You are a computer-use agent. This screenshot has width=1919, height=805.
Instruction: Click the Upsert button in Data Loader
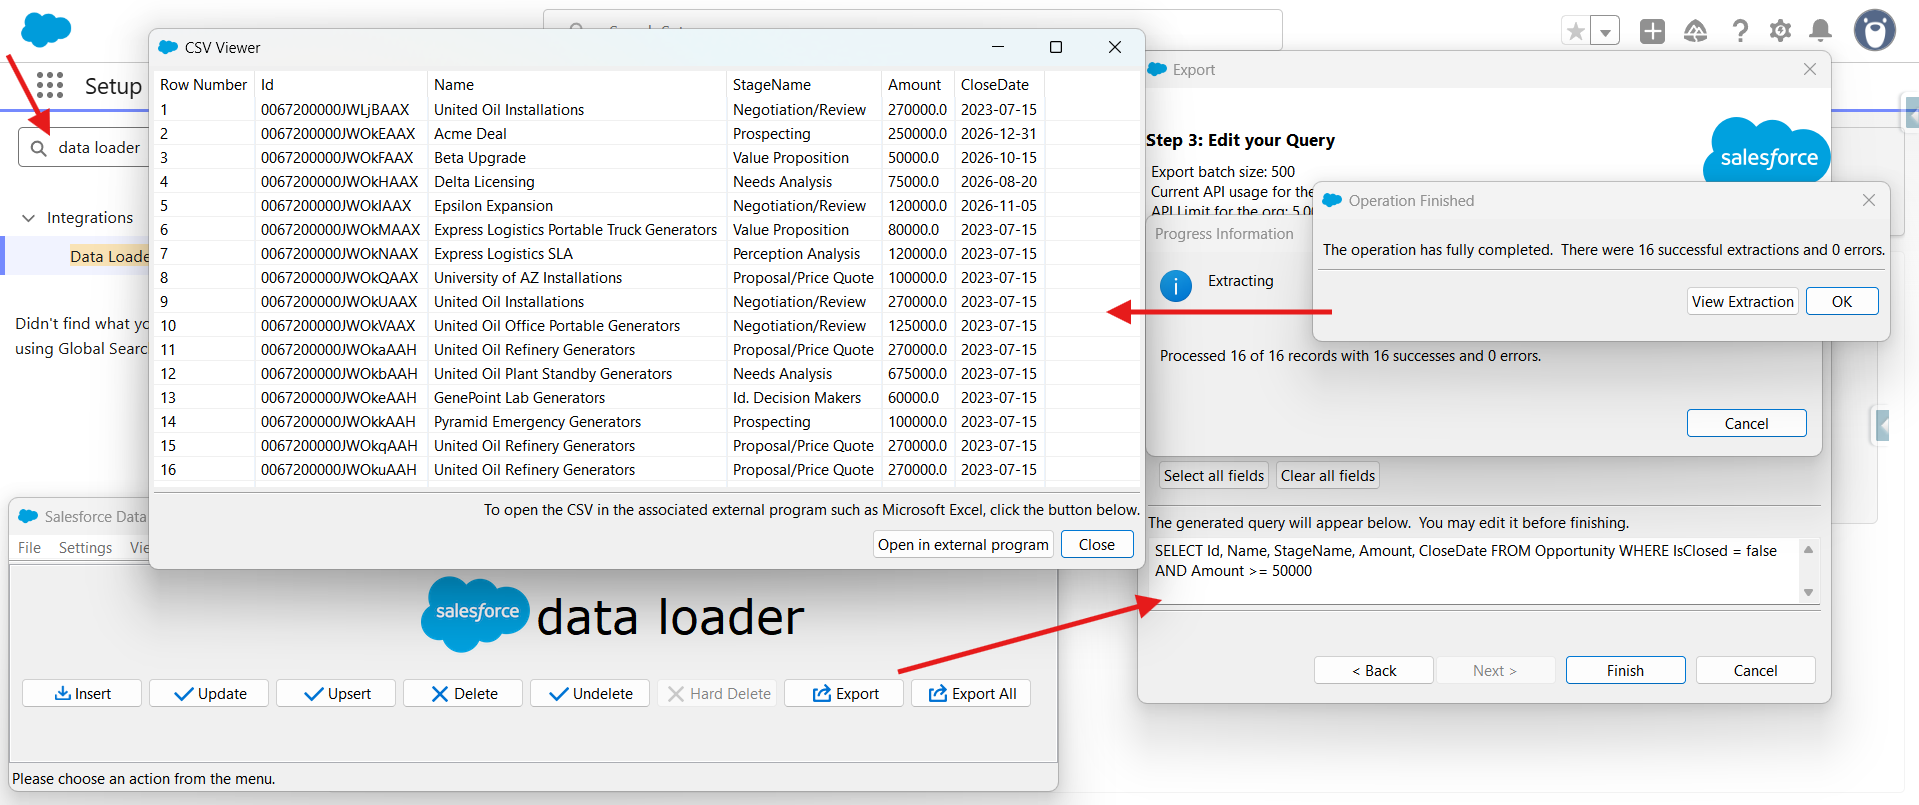tap(336, 694)
